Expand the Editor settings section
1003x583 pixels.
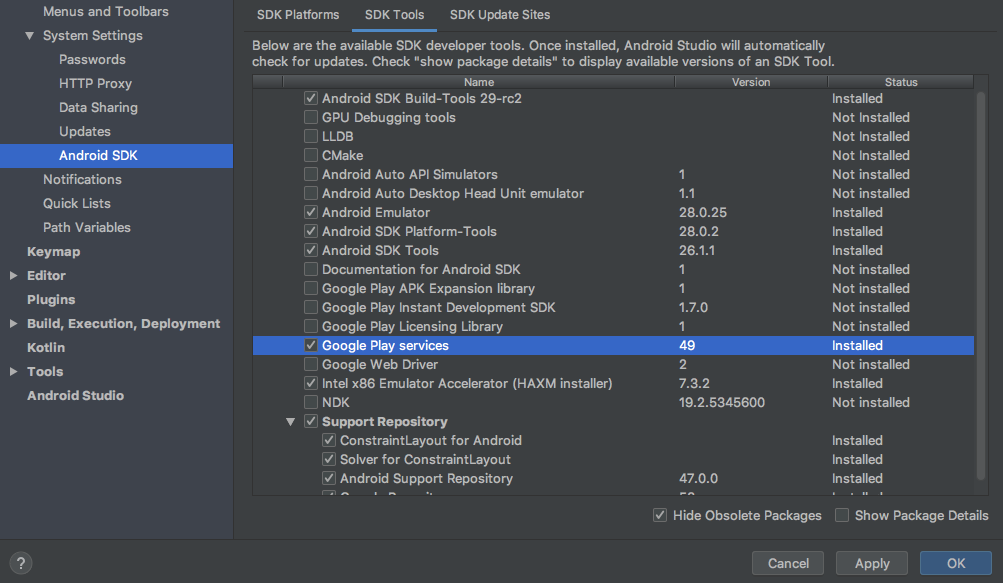(13, 275)
